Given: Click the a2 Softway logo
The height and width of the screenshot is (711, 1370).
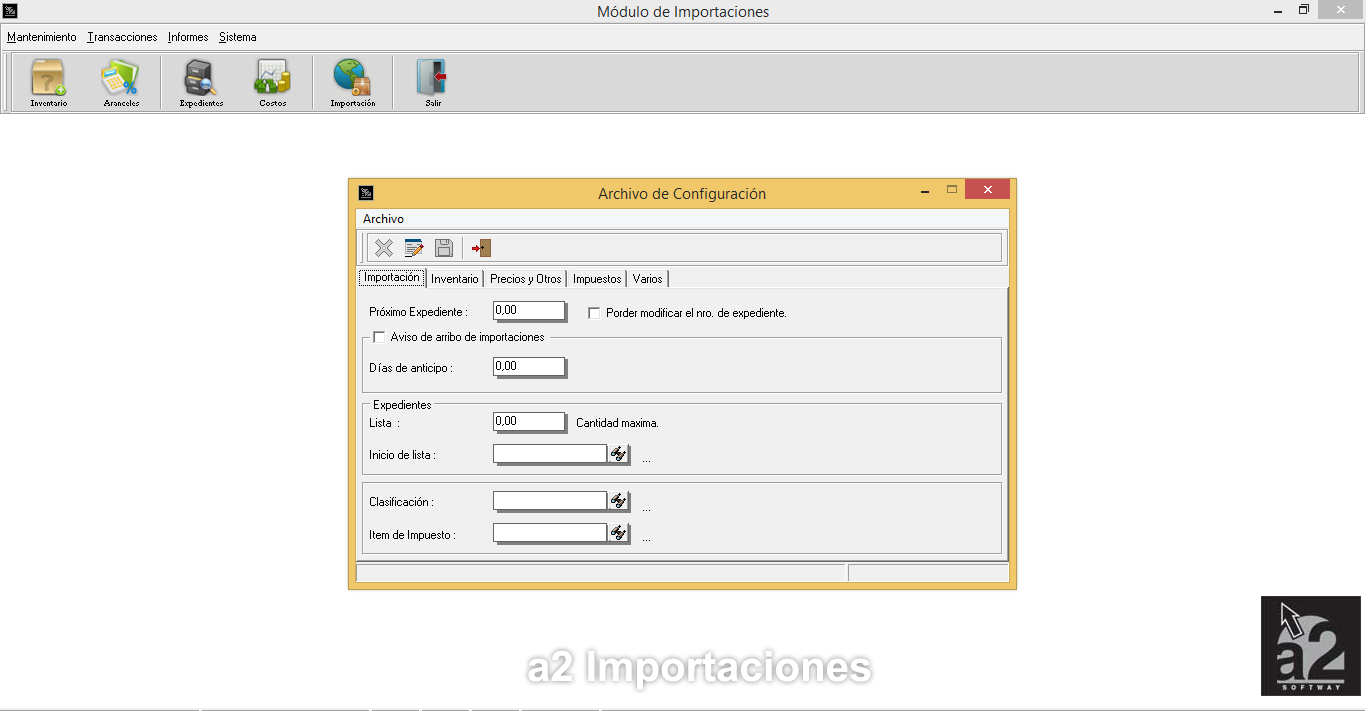Looking at the screenshot, I should coord(1310,646).
